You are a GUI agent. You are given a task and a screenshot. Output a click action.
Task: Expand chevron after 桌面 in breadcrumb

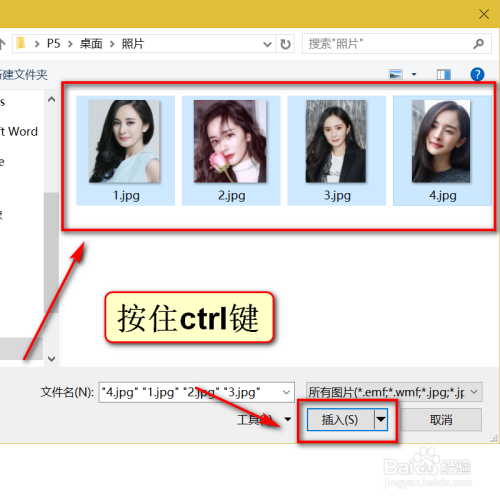[112, 44]
